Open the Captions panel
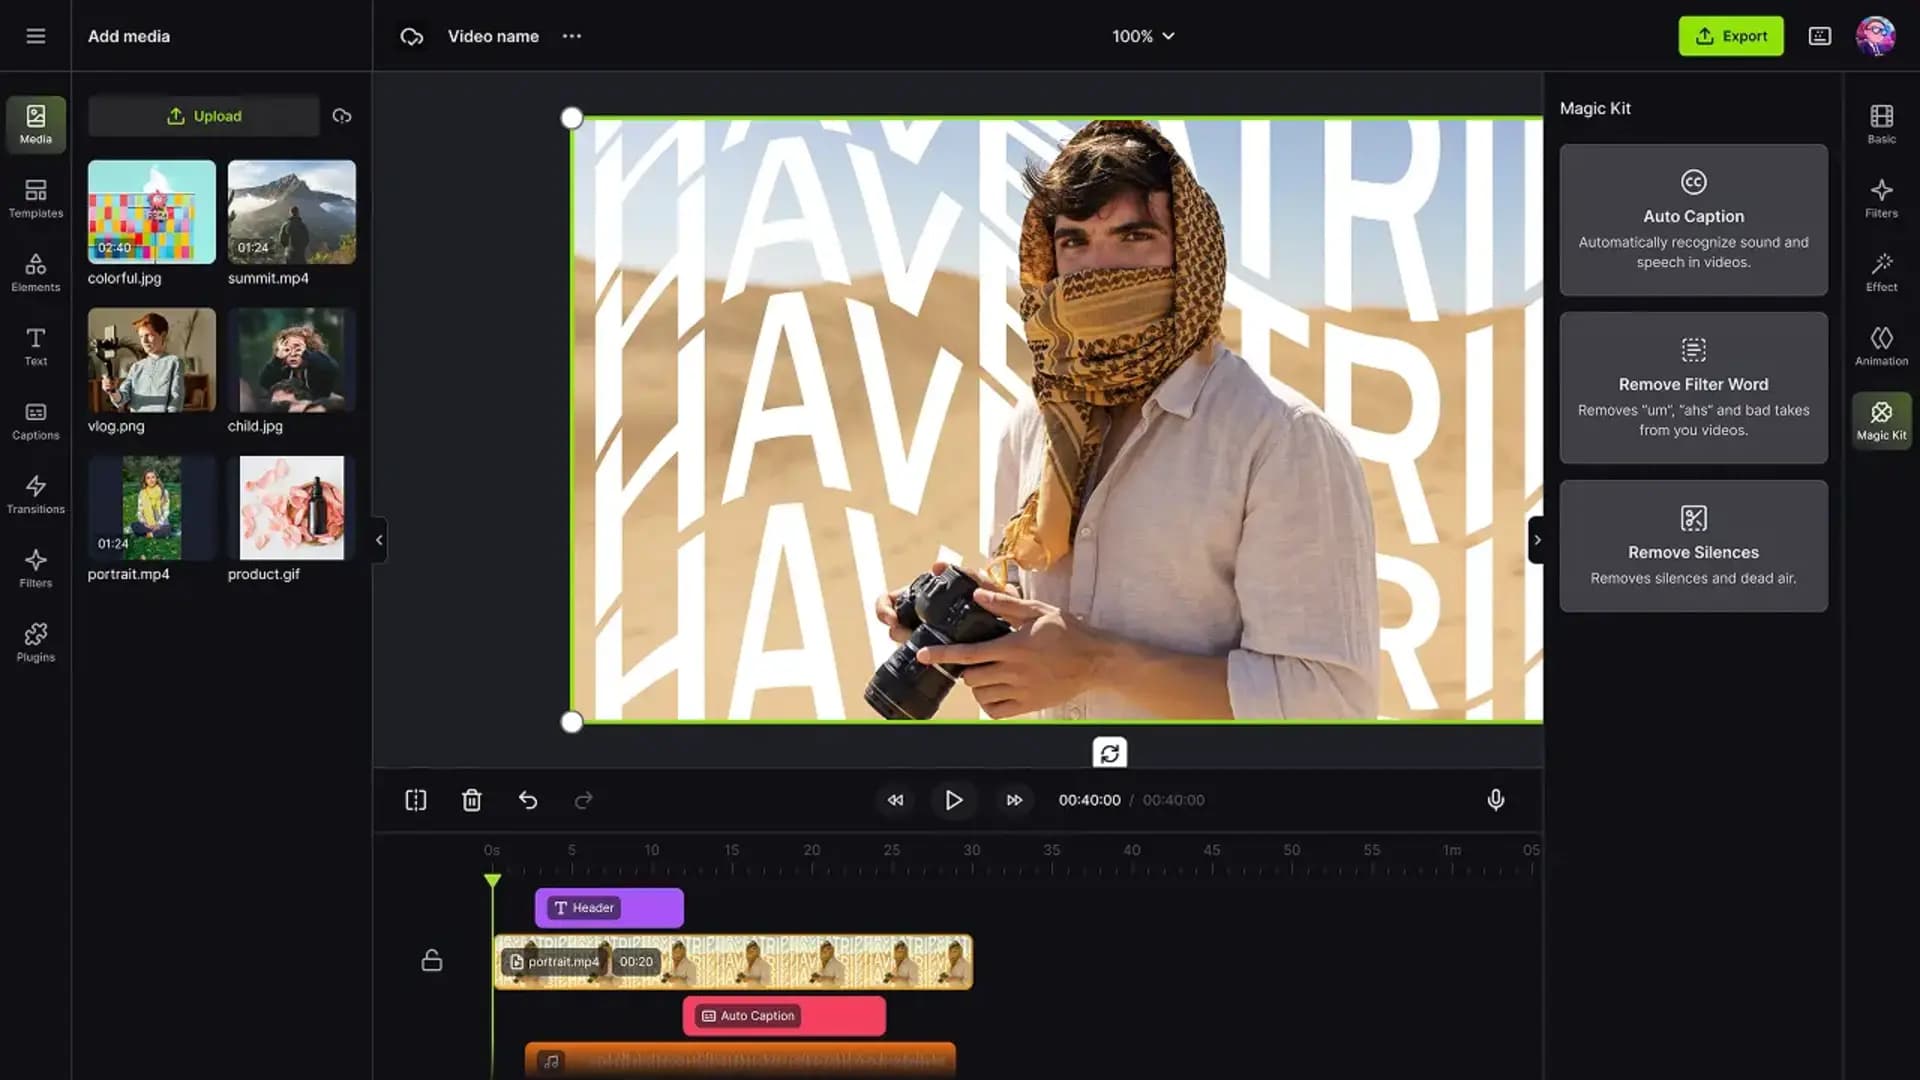The height and width of the screenshot is (1080, 1920). (x=36, y=420)
